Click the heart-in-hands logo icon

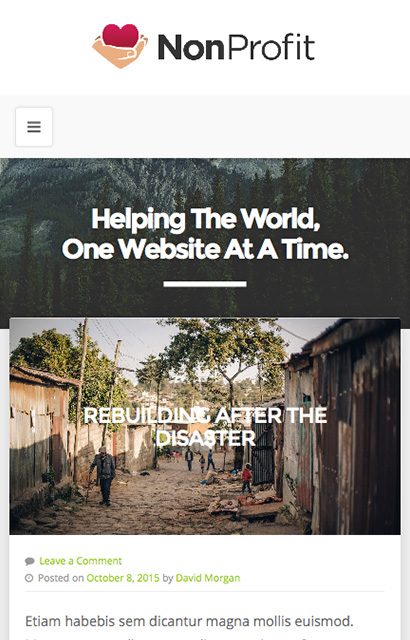(120, 46)
